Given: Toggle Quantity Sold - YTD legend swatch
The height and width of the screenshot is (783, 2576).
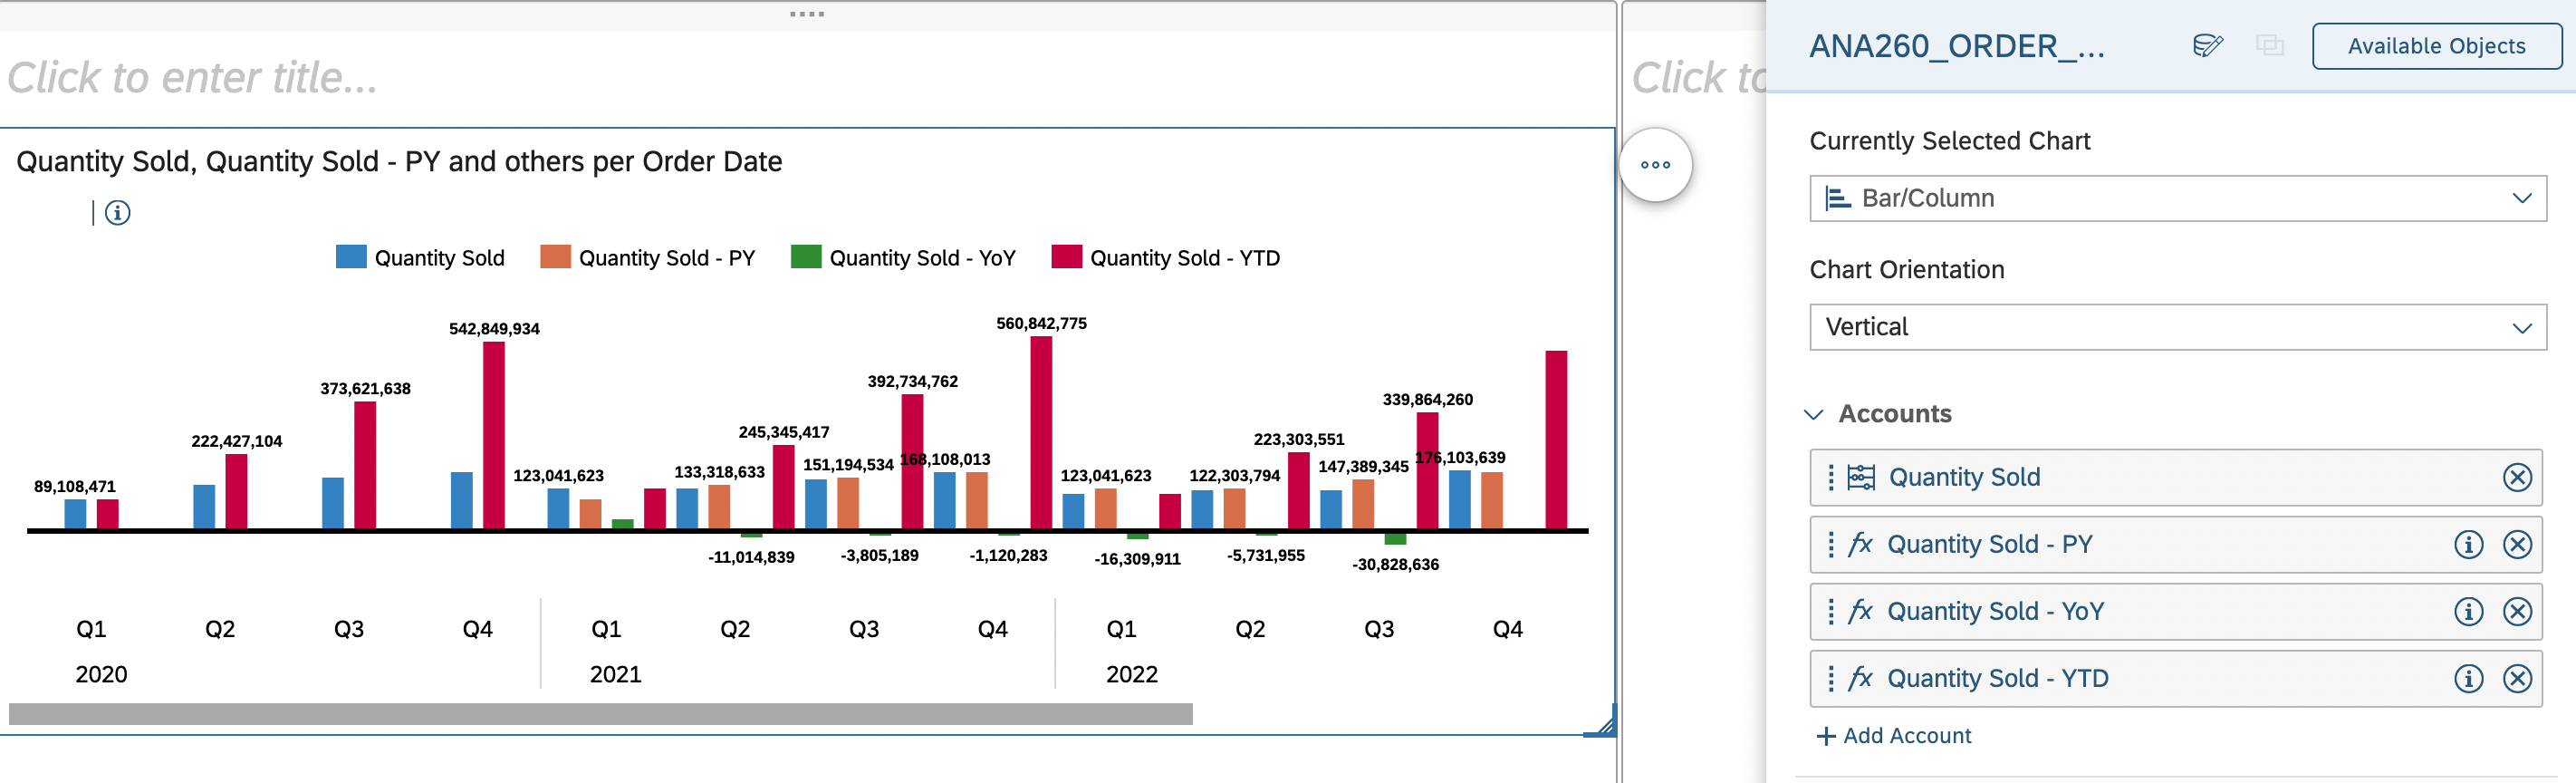Looking at the screenshot, I should click(x=1066, y=258).
